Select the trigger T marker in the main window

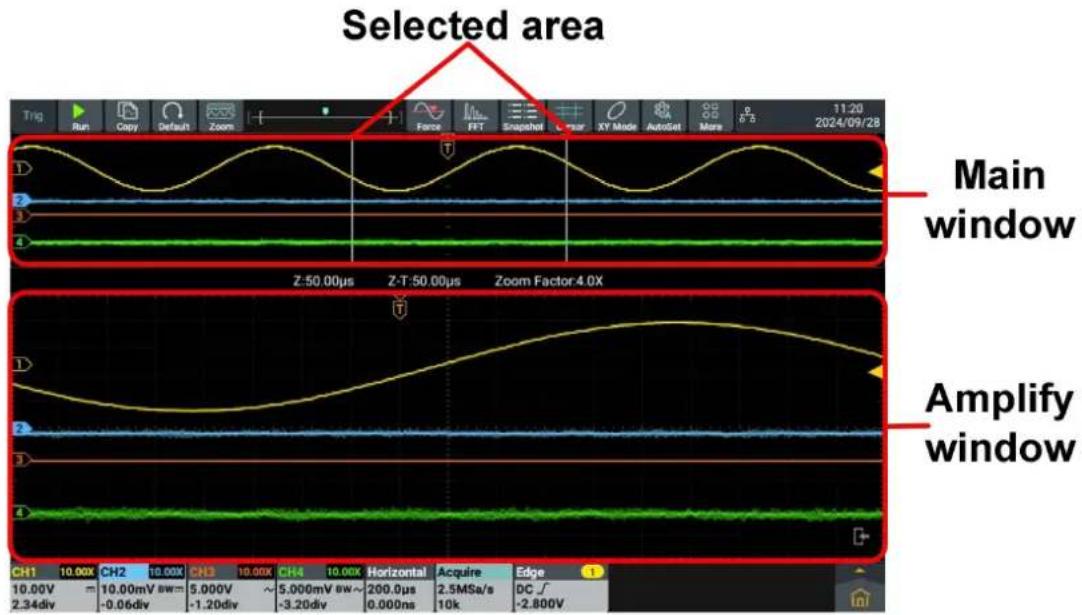click(x=448, y=147)
